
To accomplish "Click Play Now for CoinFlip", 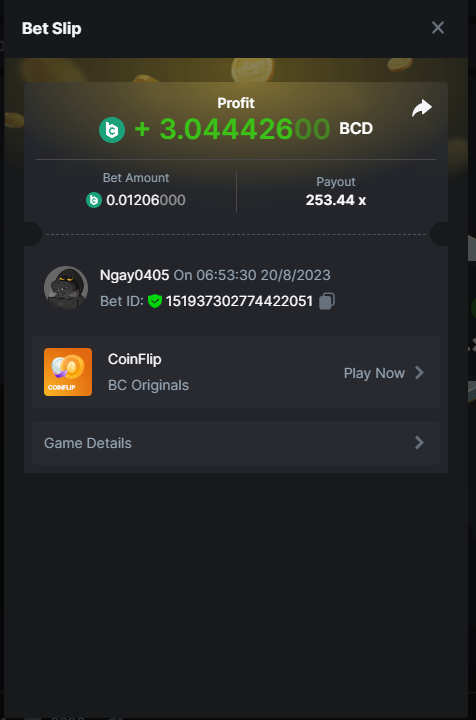I will point(374,373).
